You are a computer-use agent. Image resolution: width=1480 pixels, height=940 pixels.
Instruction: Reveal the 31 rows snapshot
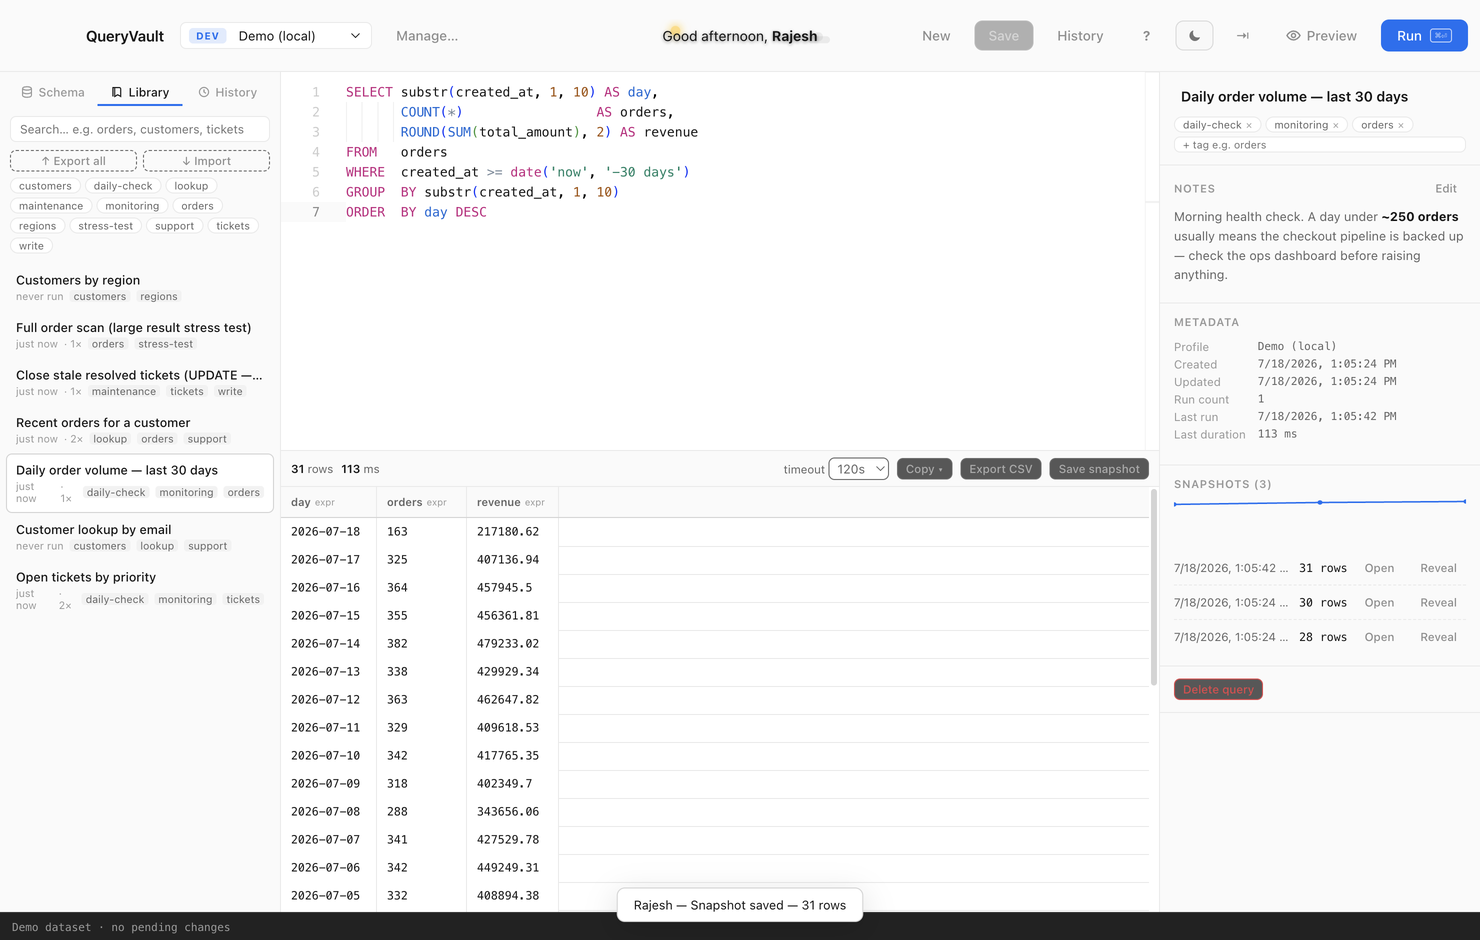(x=1438, y=568)
